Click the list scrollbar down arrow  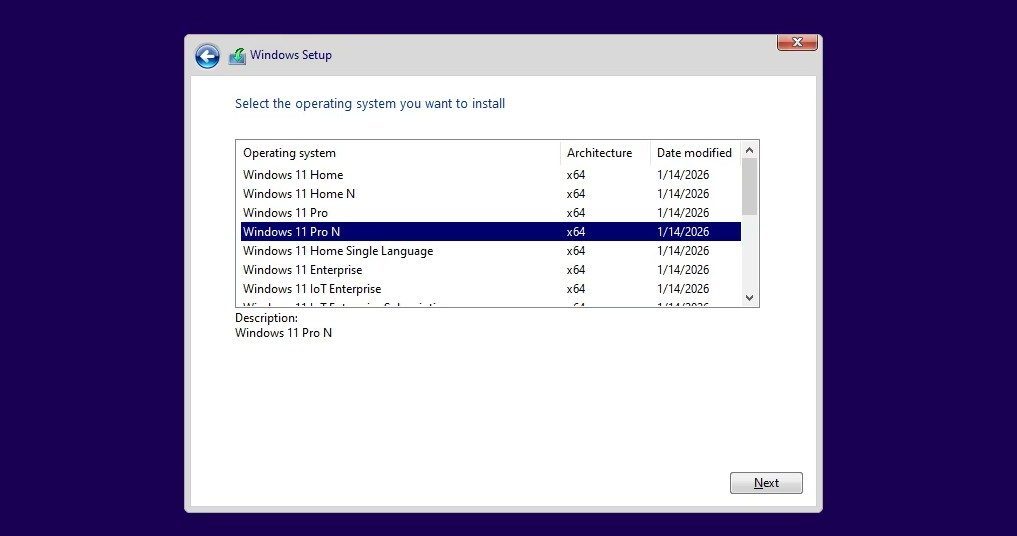[750, 298]
